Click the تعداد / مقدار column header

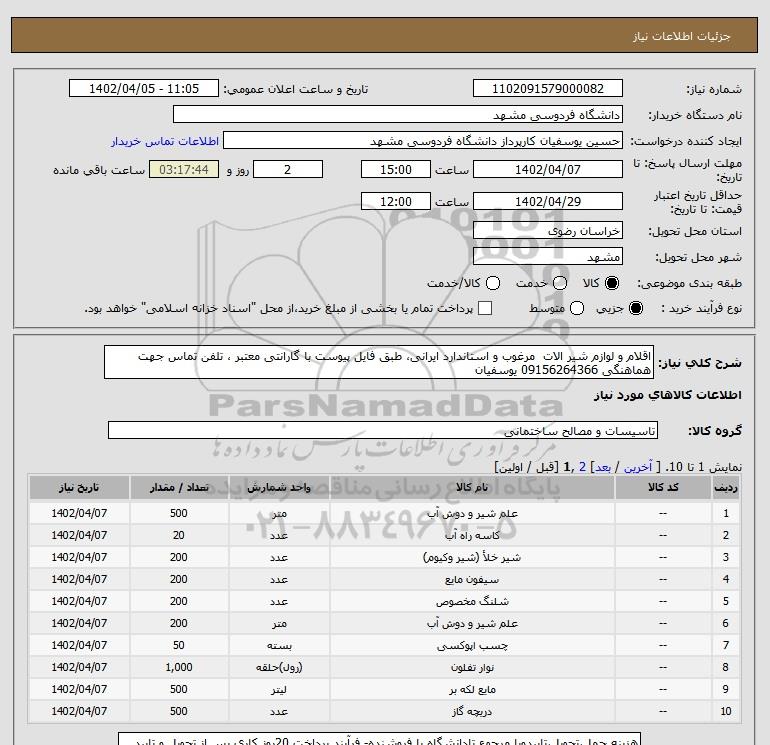pos(179,488)
